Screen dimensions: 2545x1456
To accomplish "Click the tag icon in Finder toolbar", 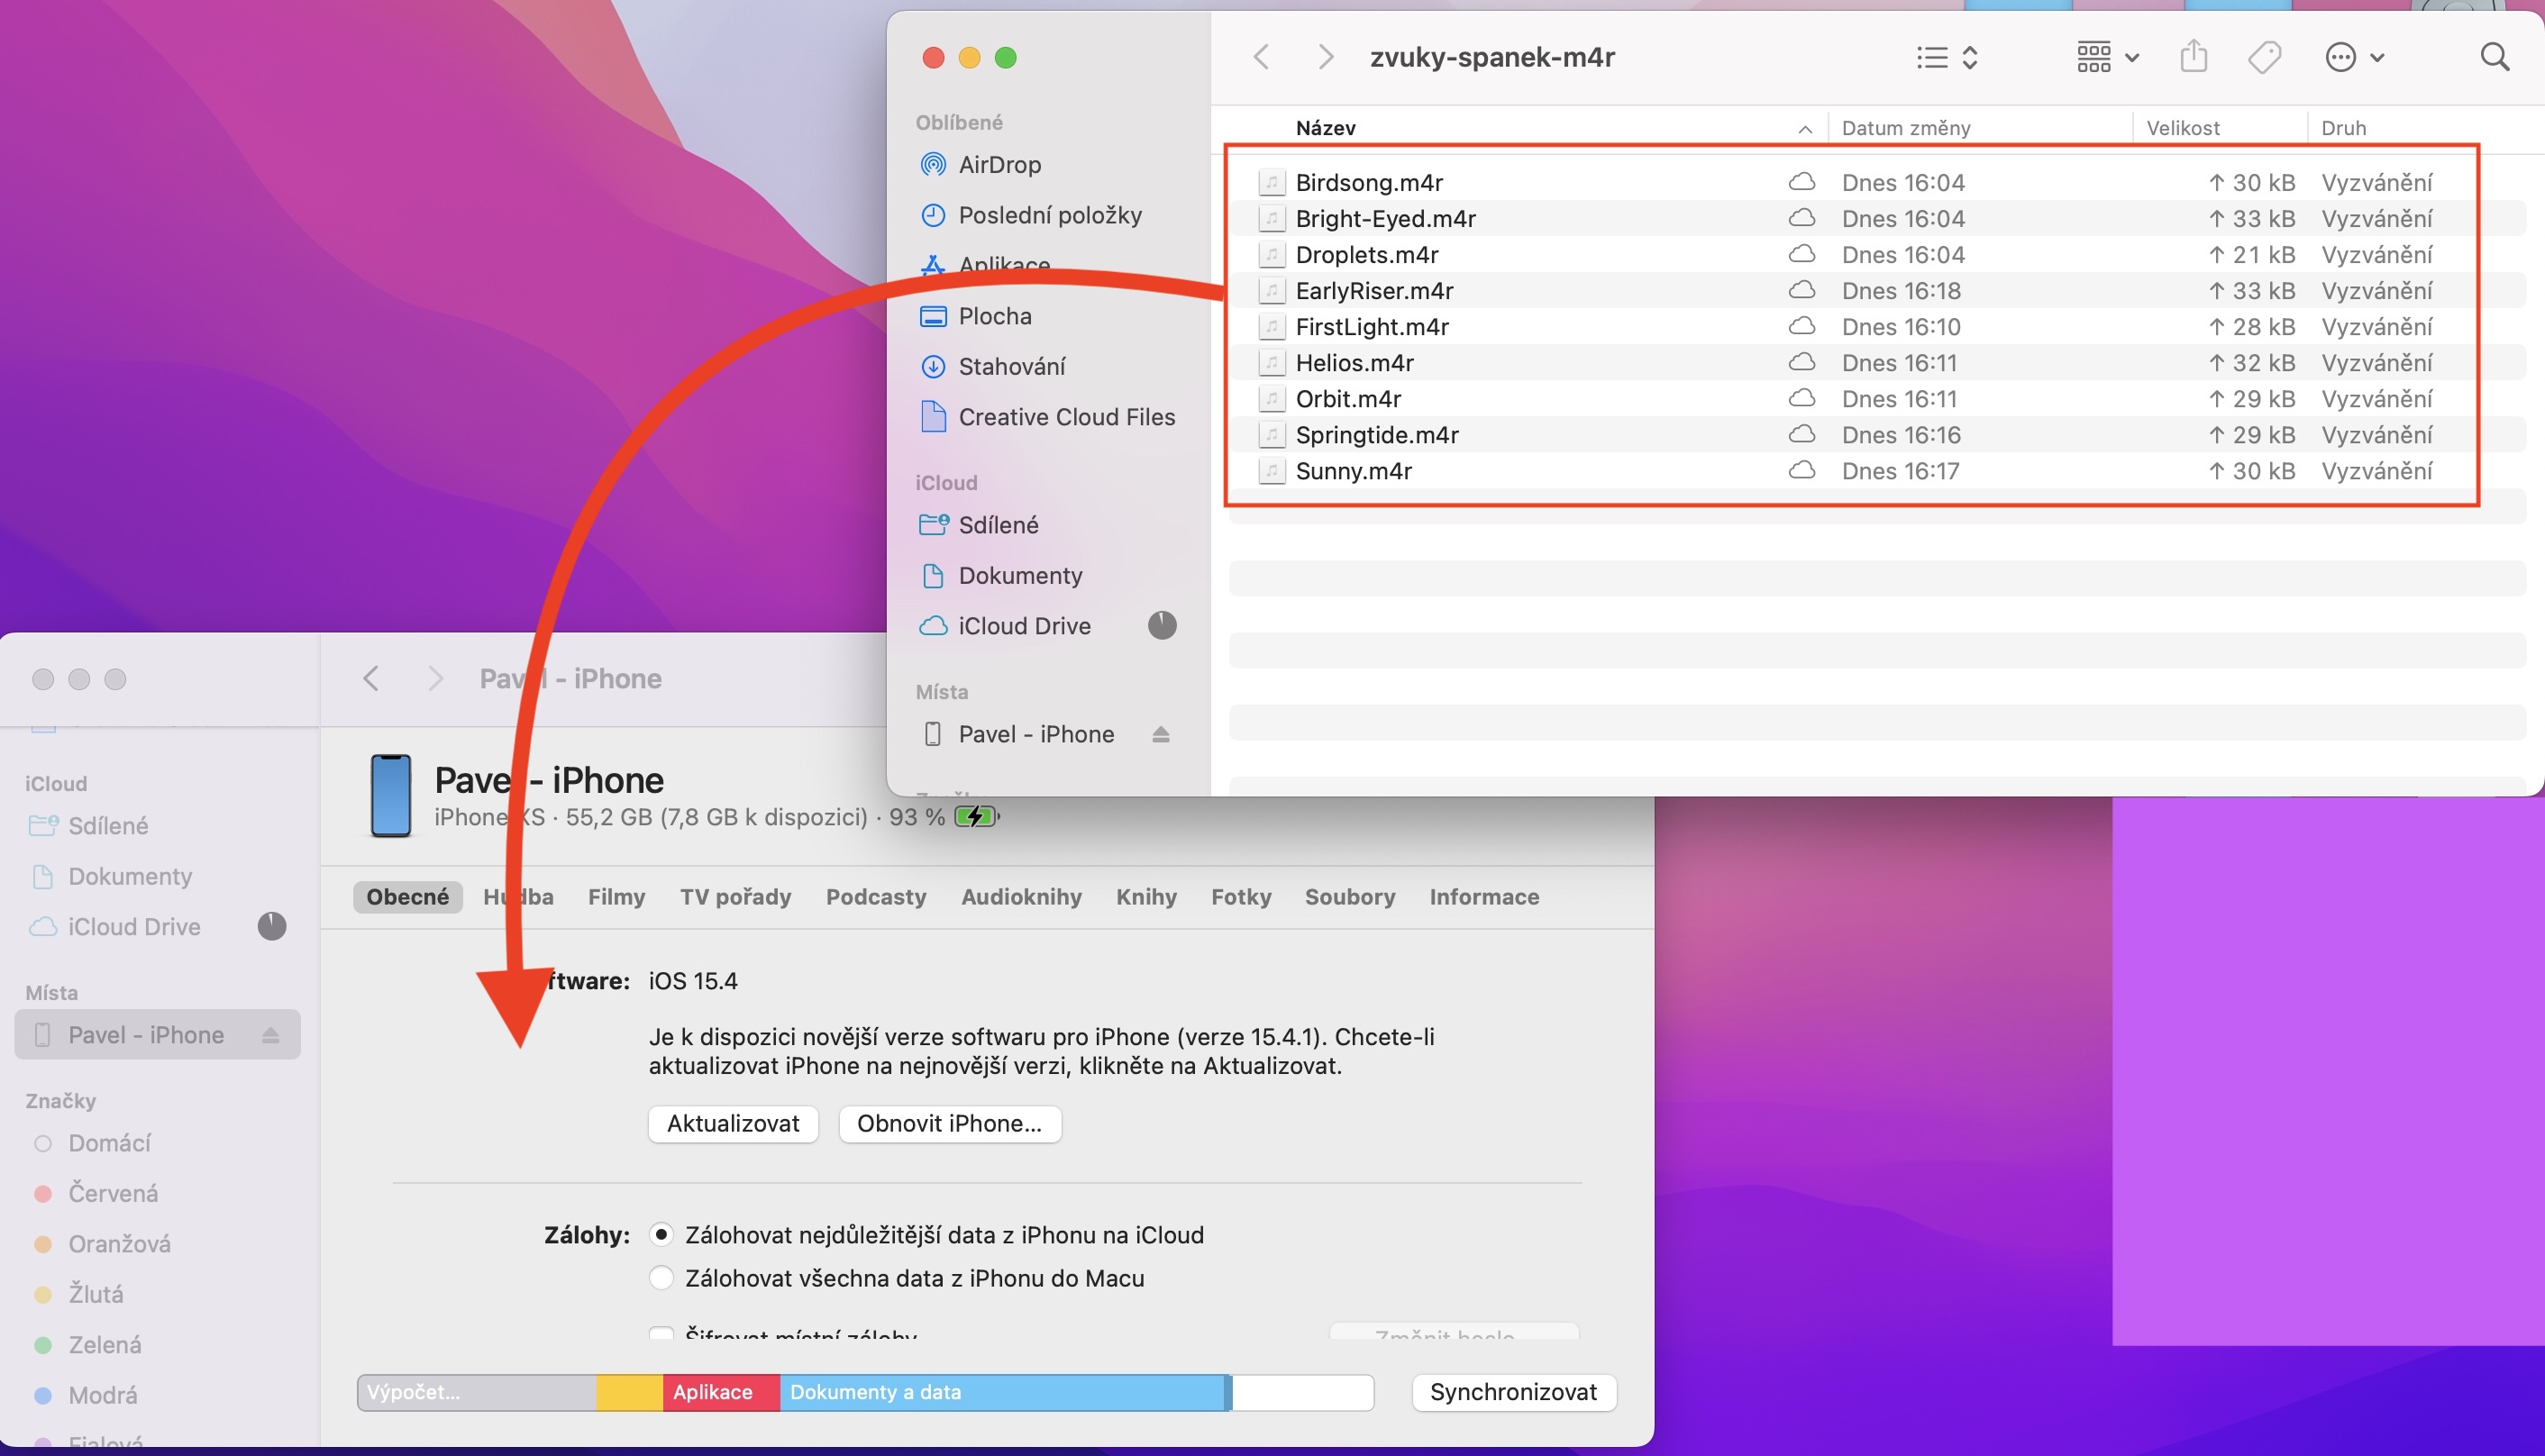I will (2264, 57).
